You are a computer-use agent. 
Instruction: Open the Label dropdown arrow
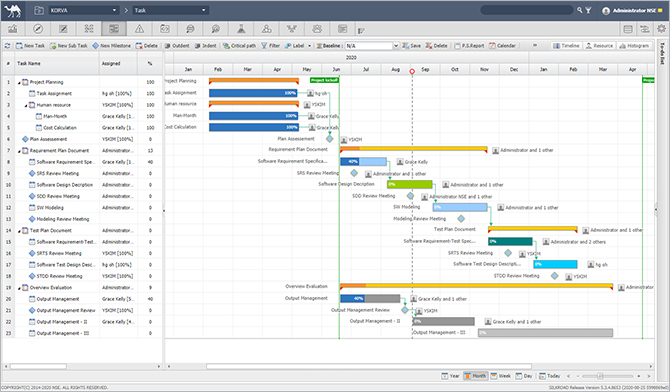[x=309, y=46]
